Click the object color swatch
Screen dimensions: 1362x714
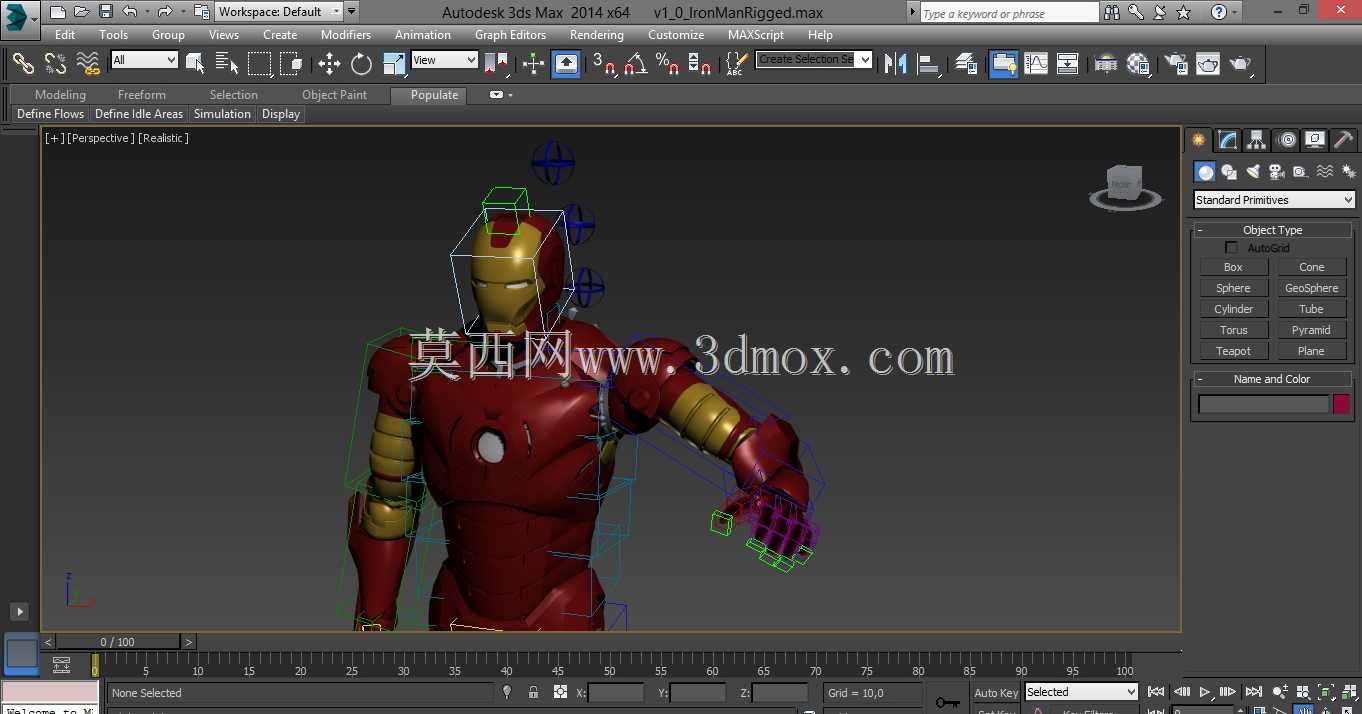tap(1341, 404)
